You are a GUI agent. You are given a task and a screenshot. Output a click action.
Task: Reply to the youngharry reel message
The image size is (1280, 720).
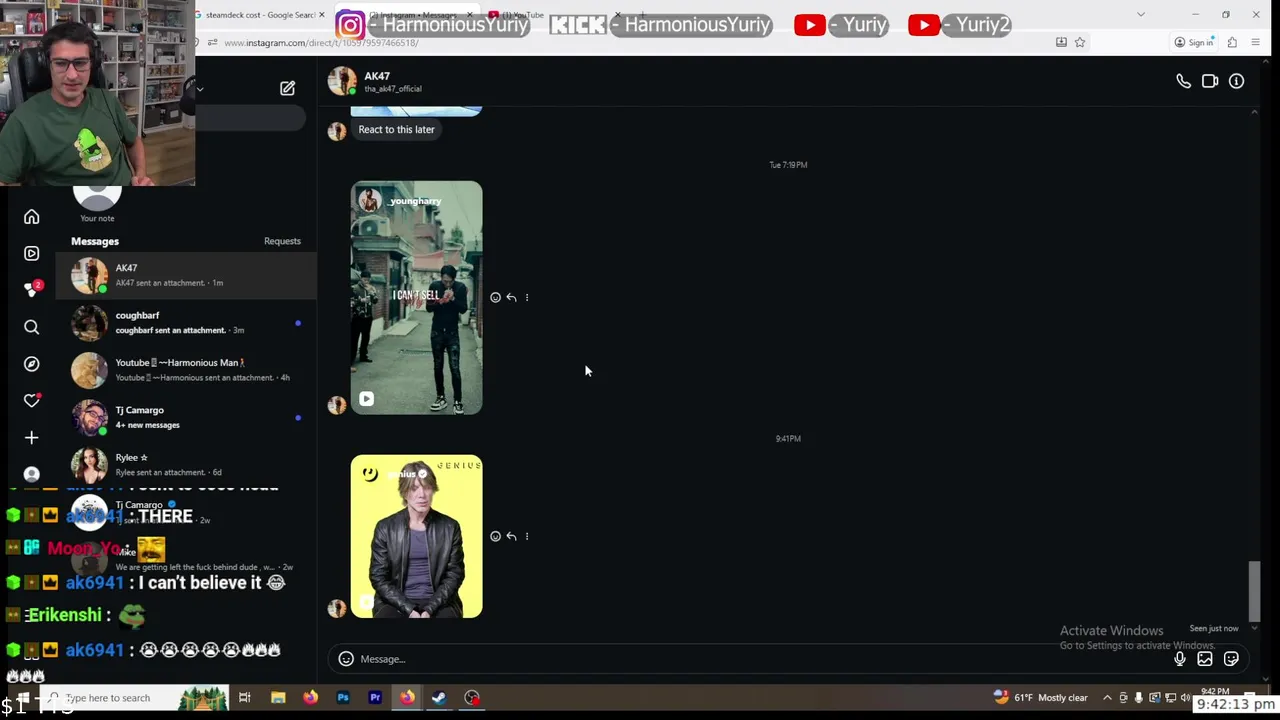(x=511, y=297)
